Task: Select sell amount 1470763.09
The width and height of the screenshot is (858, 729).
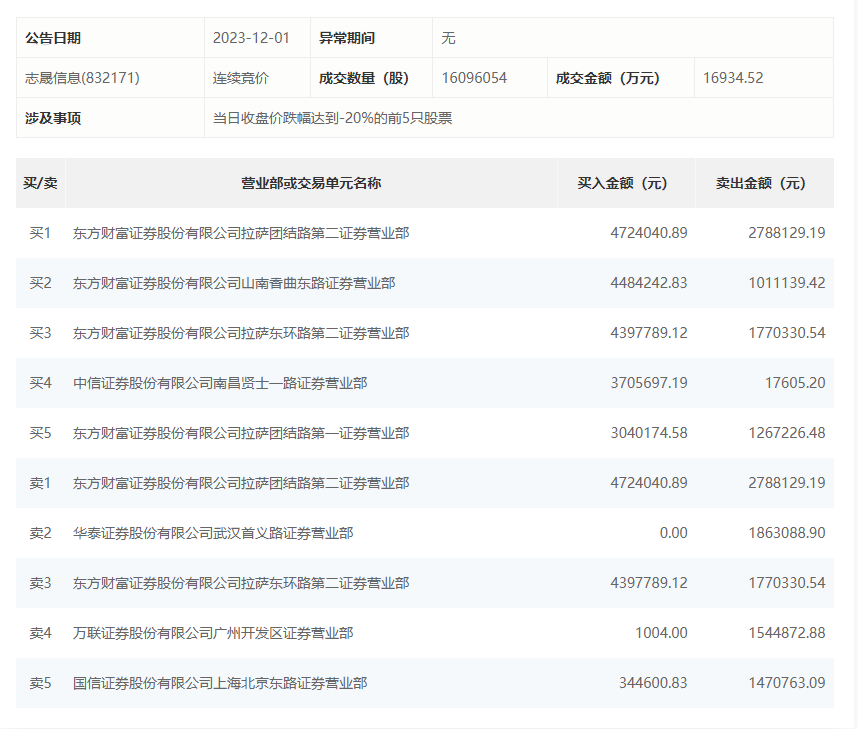Action: tap(787, 683)
